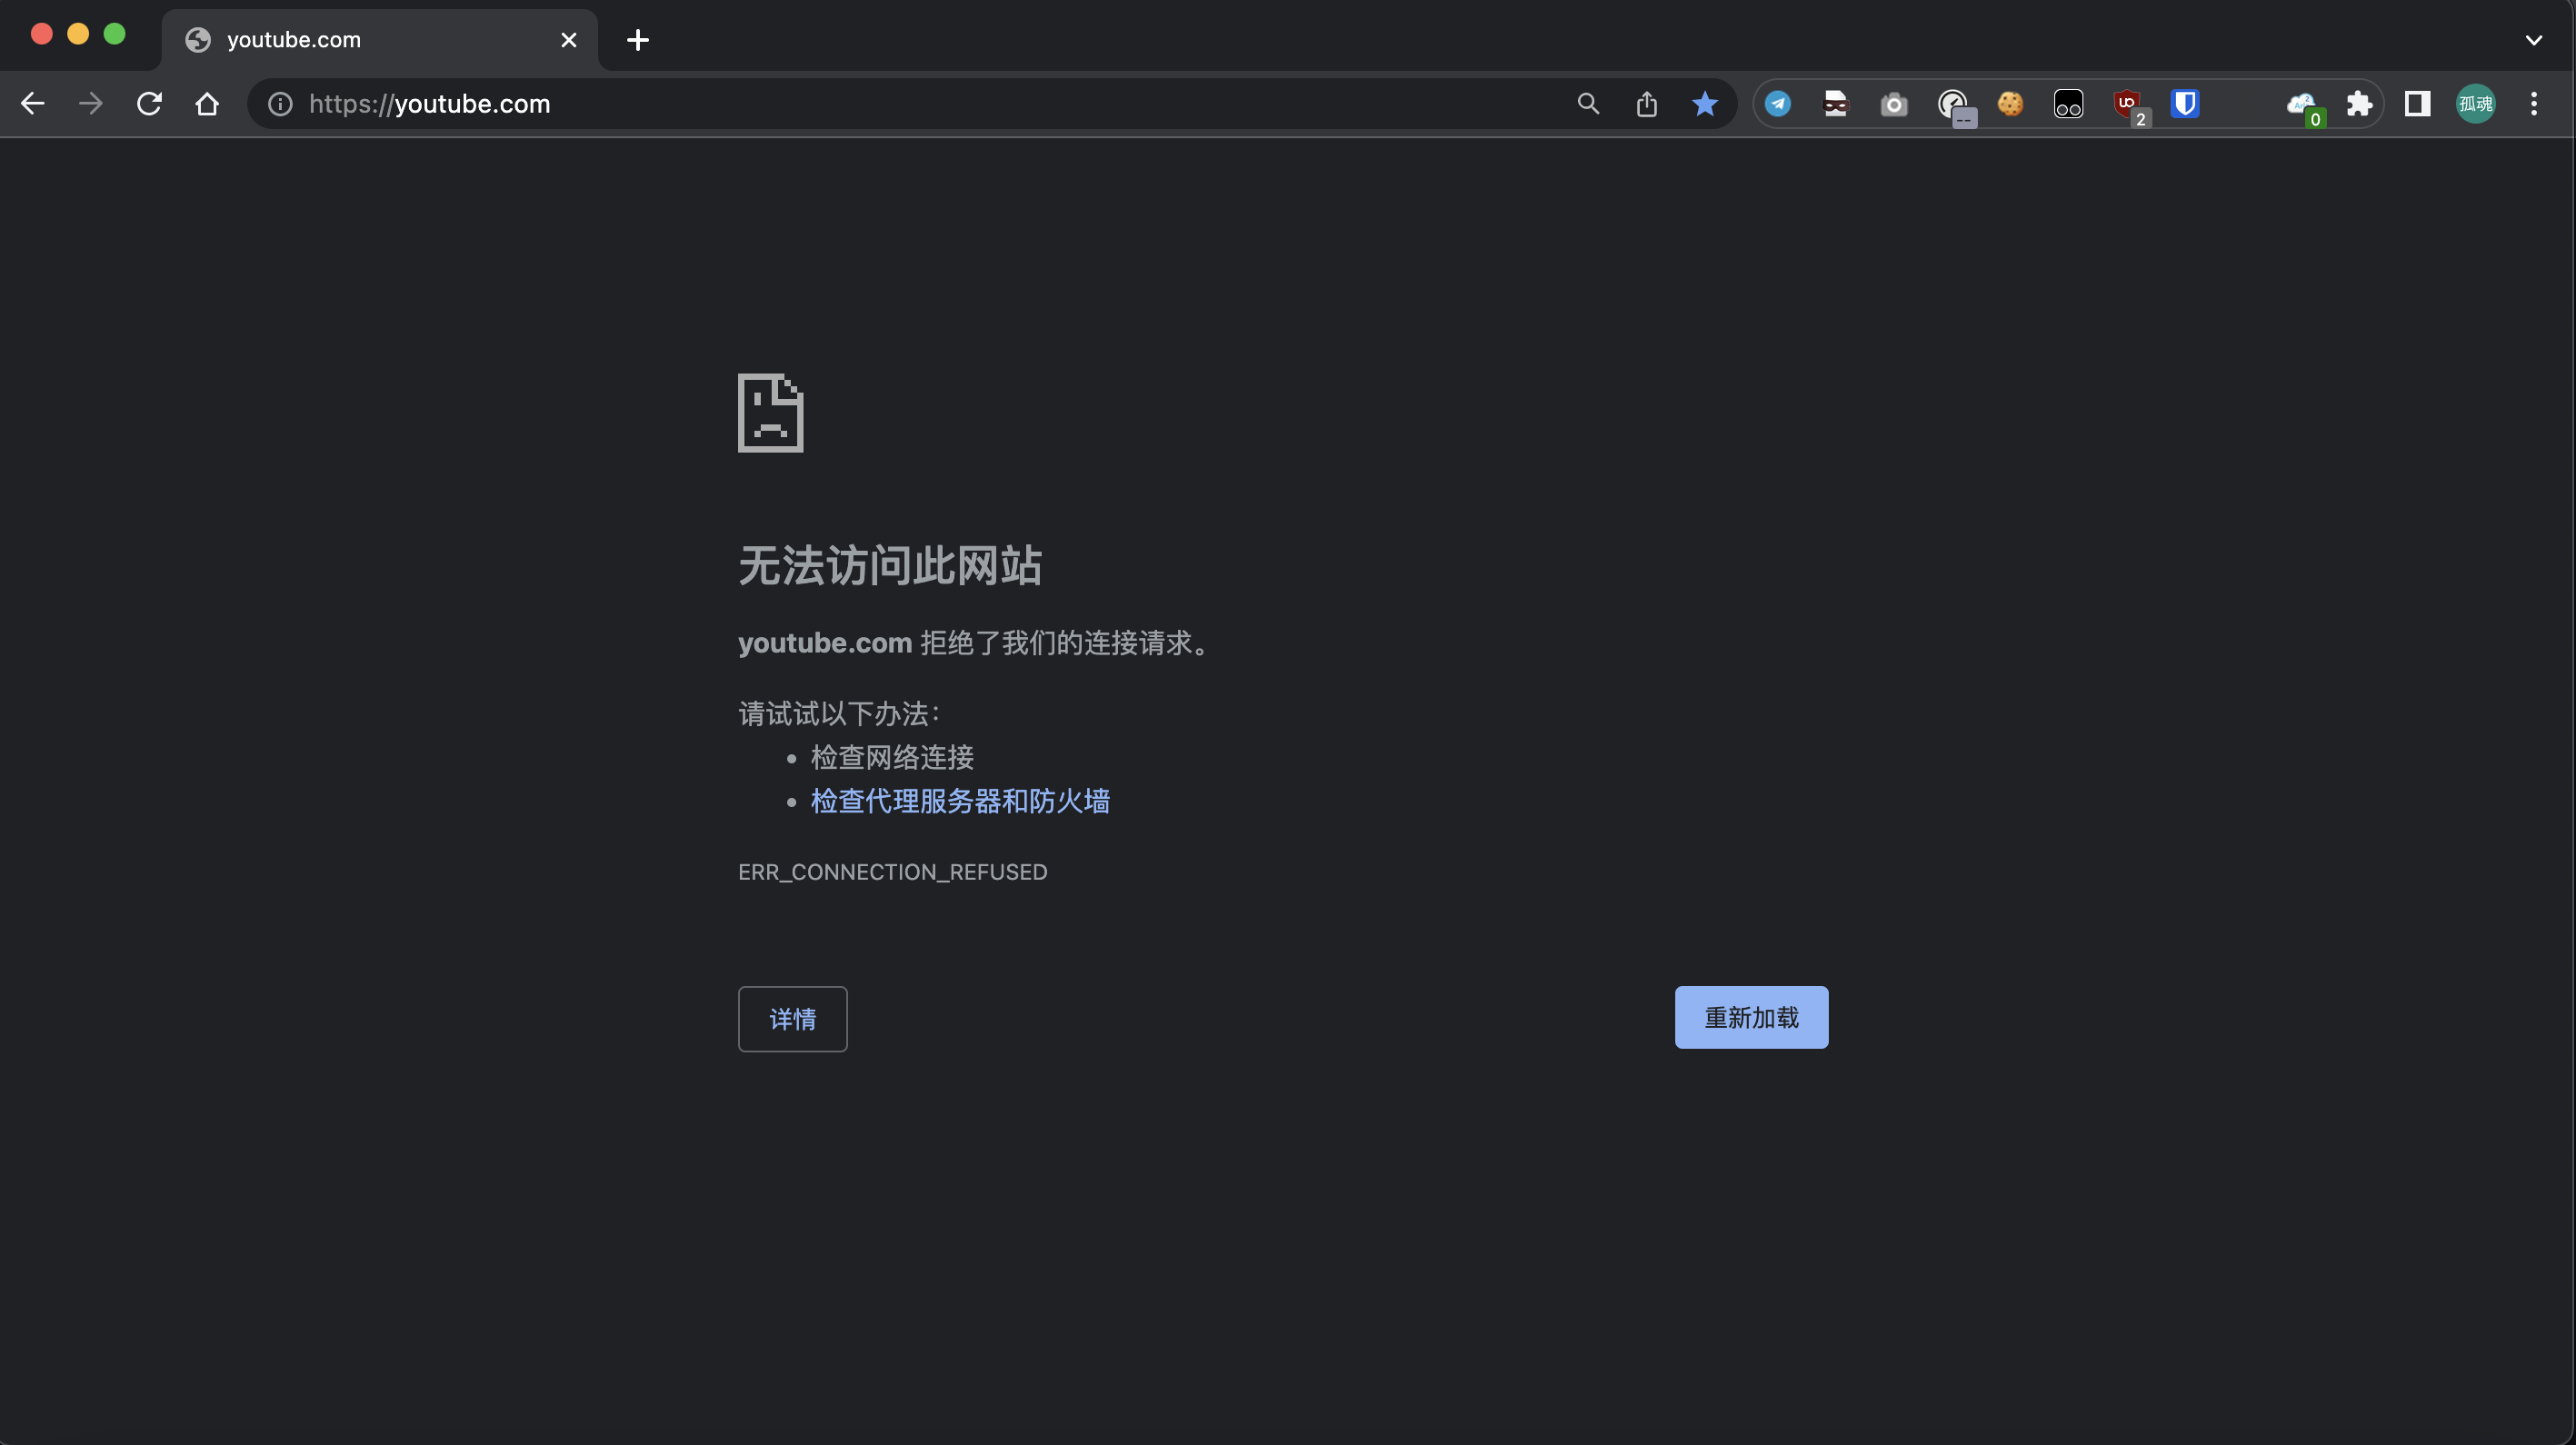
Task: Expand the tab search chevron
Action: click(2534, 40)
